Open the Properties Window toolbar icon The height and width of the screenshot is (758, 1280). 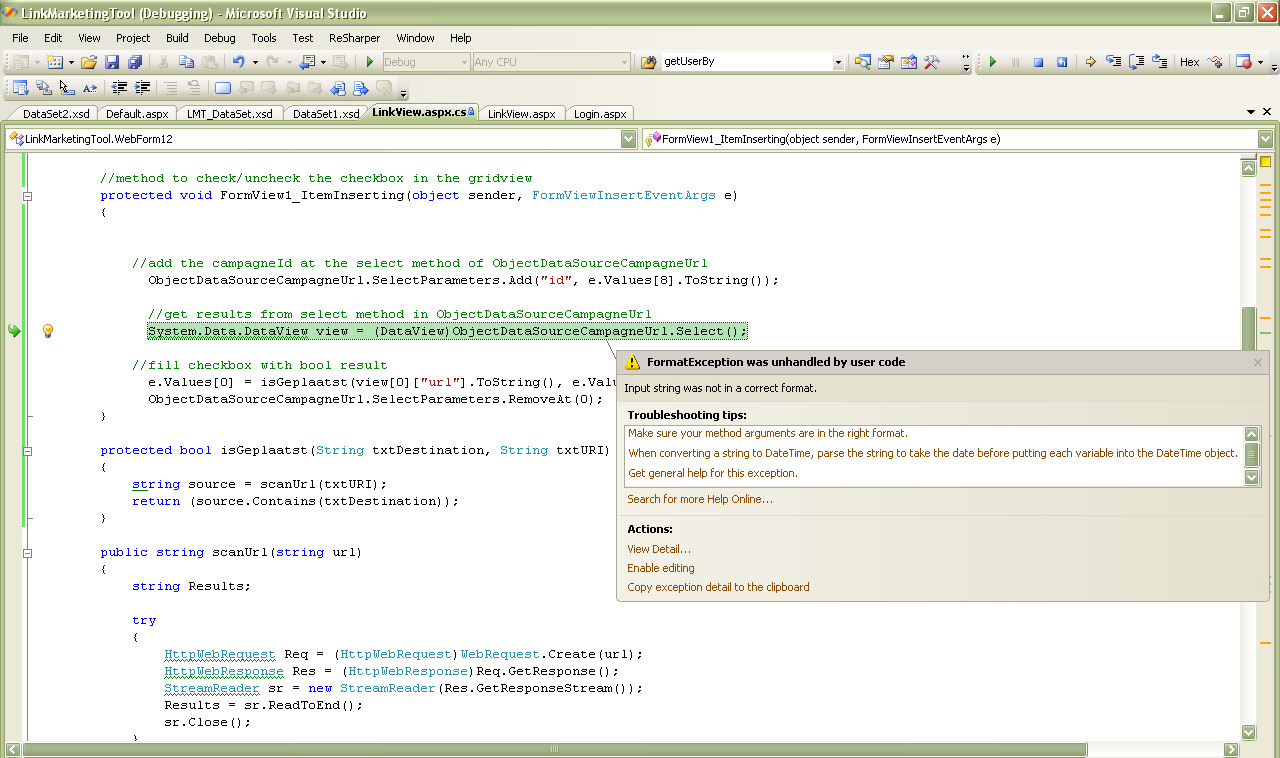(886, 62)
